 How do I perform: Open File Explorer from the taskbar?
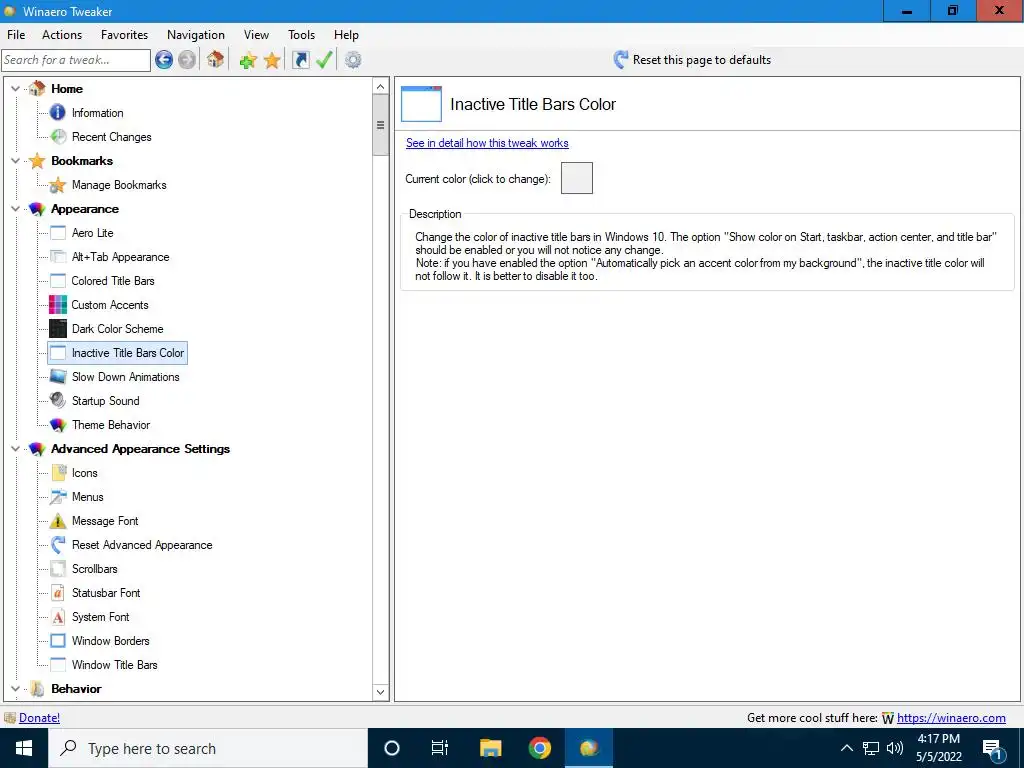490,748
